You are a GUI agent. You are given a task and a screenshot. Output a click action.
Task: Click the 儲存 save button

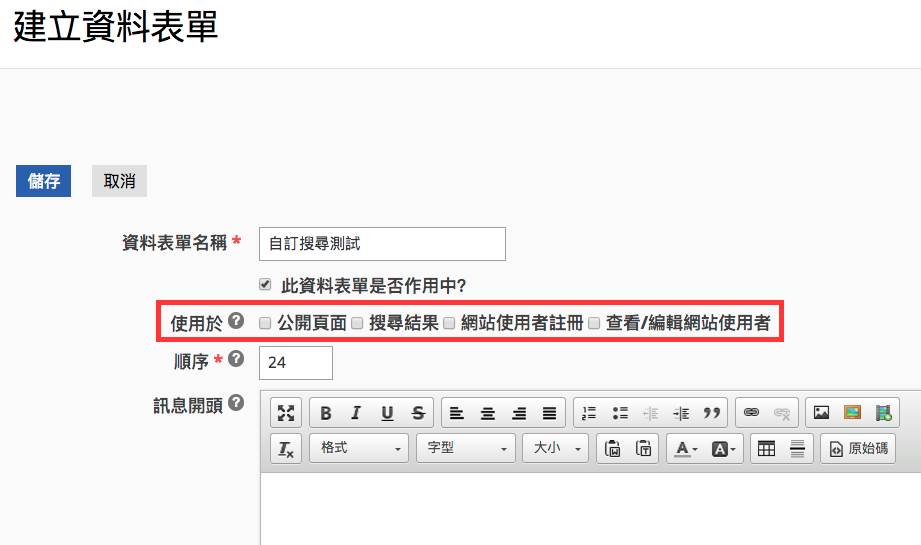coord(43,181)
